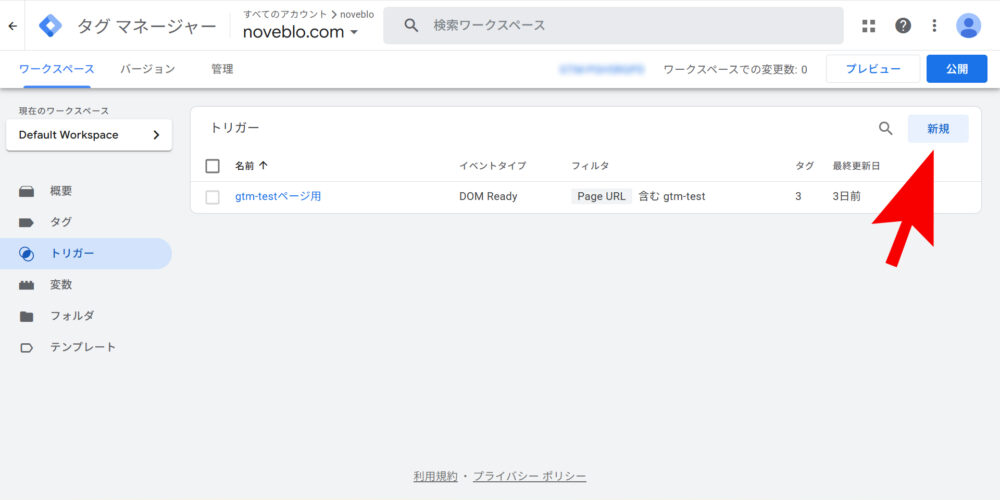Click the 新規 button
The width and height of the screenshot is (1000, 500).
(938, 128)
